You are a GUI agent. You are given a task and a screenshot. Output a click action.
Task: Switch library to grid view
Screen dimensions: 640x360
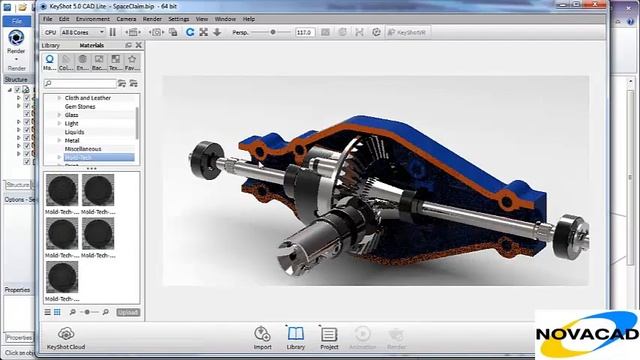(57, 312)
